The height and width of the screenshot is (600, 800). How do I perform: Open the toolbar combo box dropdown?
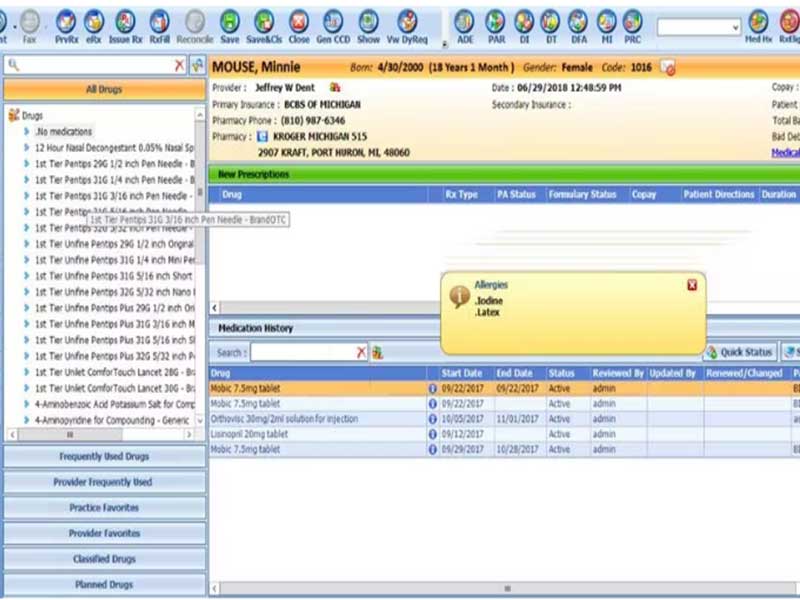(735, 27)
